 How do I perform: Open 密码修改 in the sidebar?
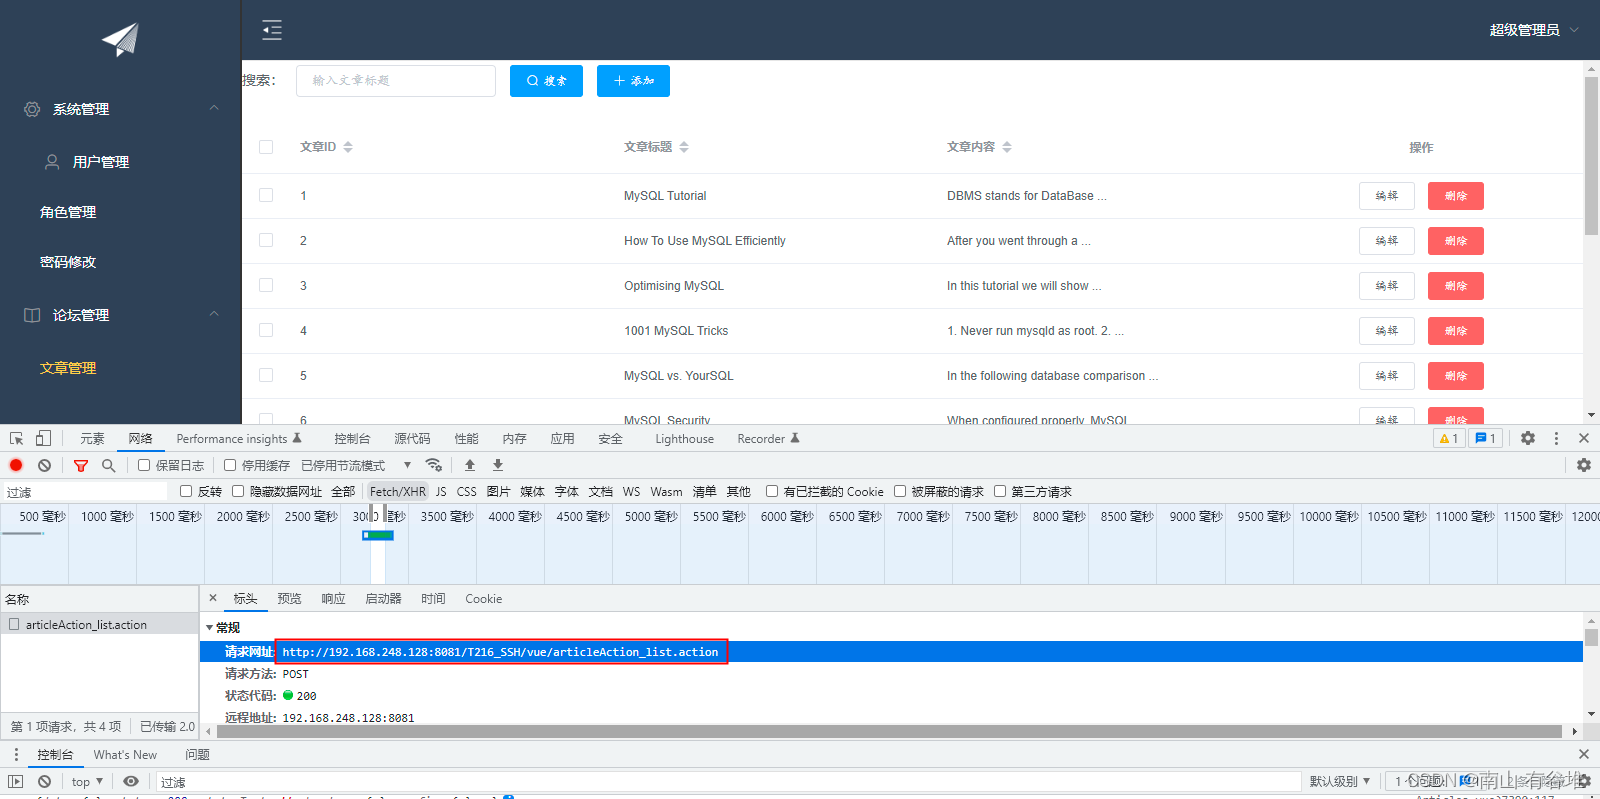pyautogui.click(x=68, y=262)
